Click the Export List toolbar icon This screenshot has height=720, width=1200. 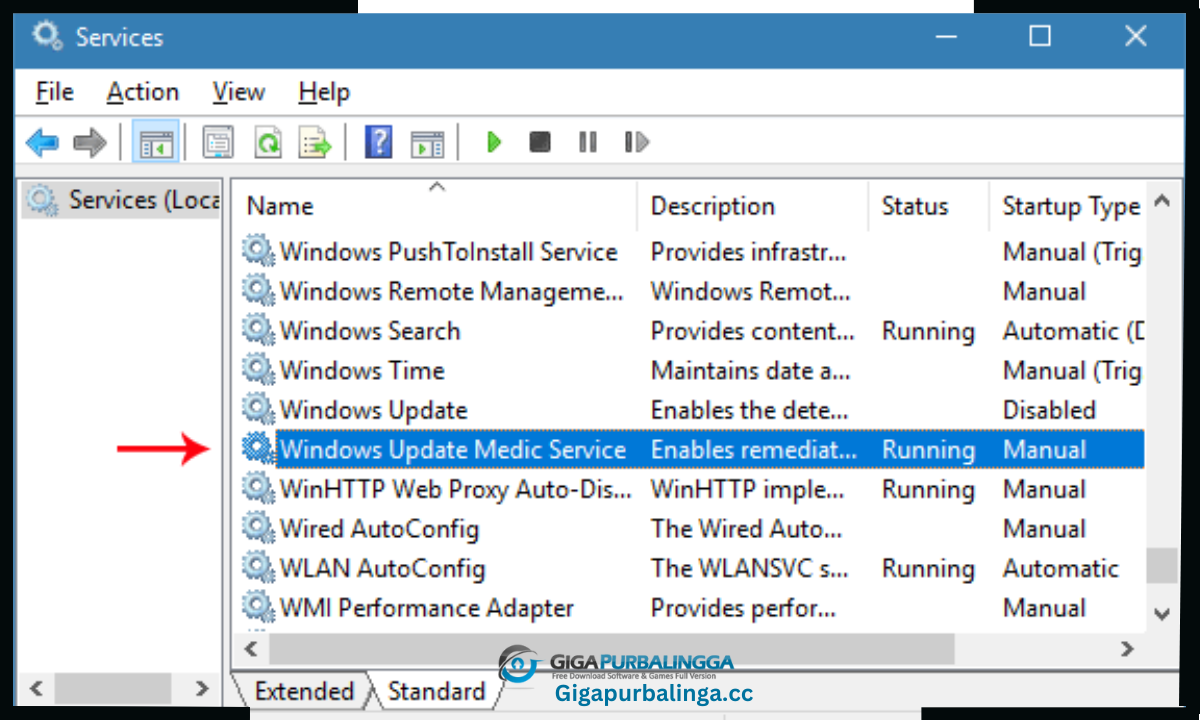[x=315, y=143]
